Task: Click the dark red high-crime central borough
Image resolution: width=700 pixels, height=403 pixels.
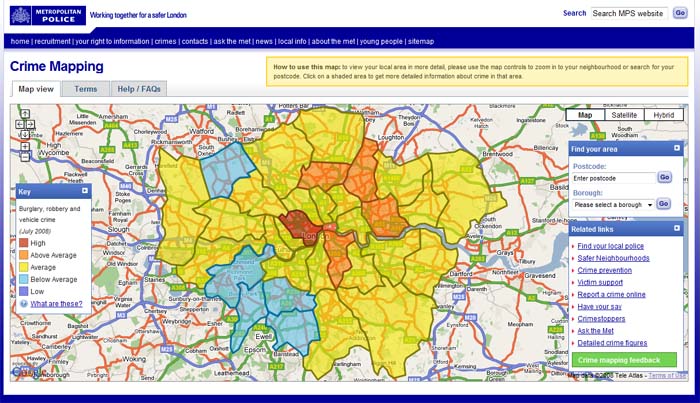Action: coord(301,227)
